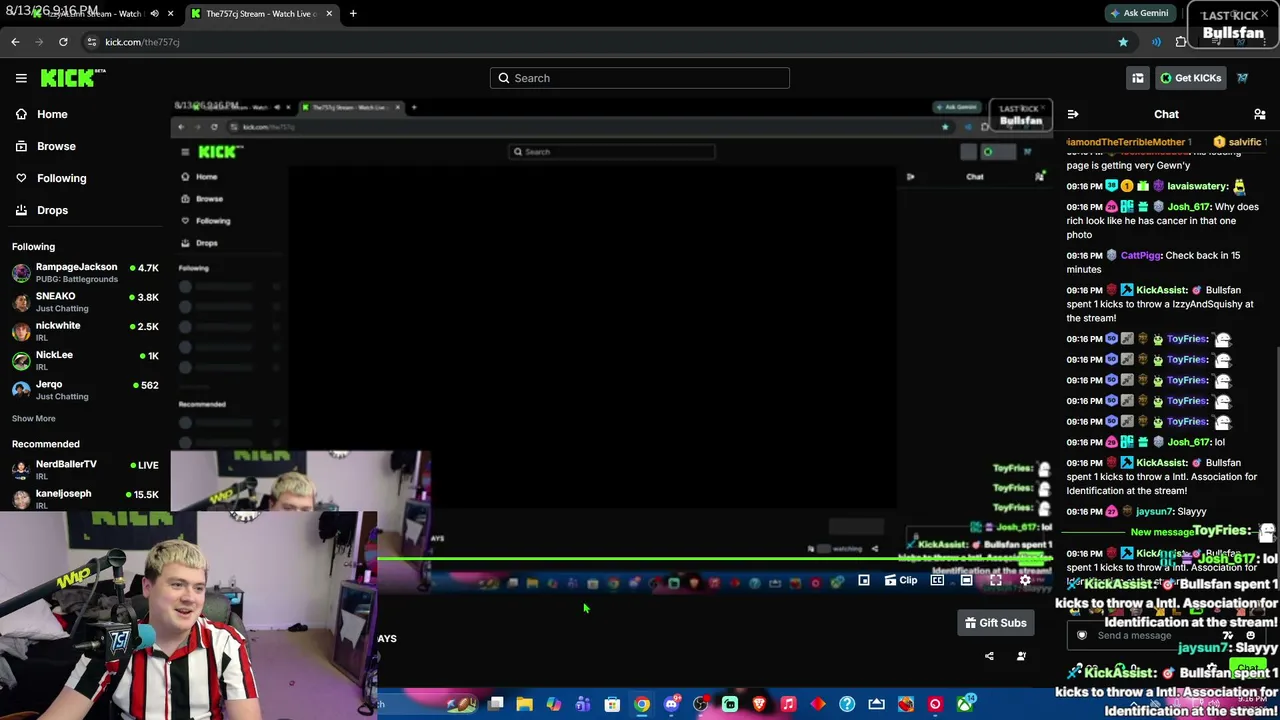
Task: Open NickLee's channel in Following
Action: (x=85, y=359)
